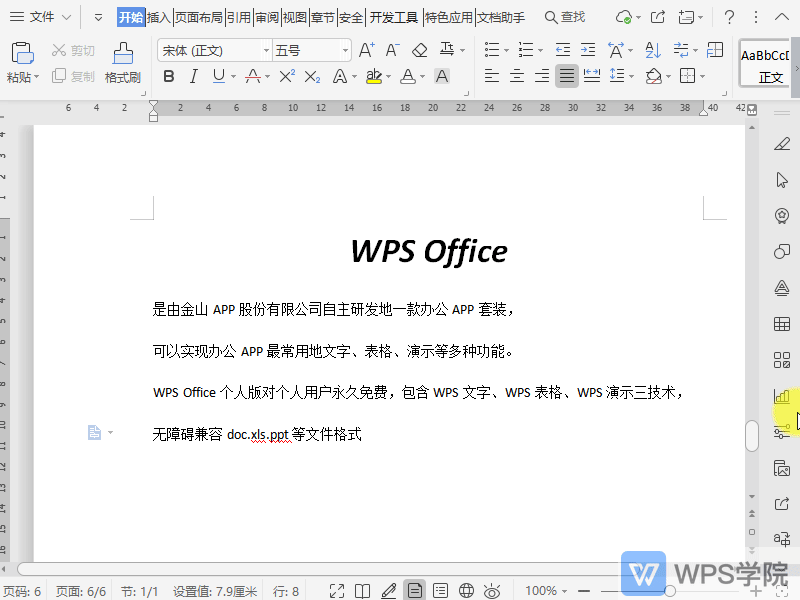Decrease font size with A- icon
The width and height of the screenshot is (800, 600).
pos(392,50)
